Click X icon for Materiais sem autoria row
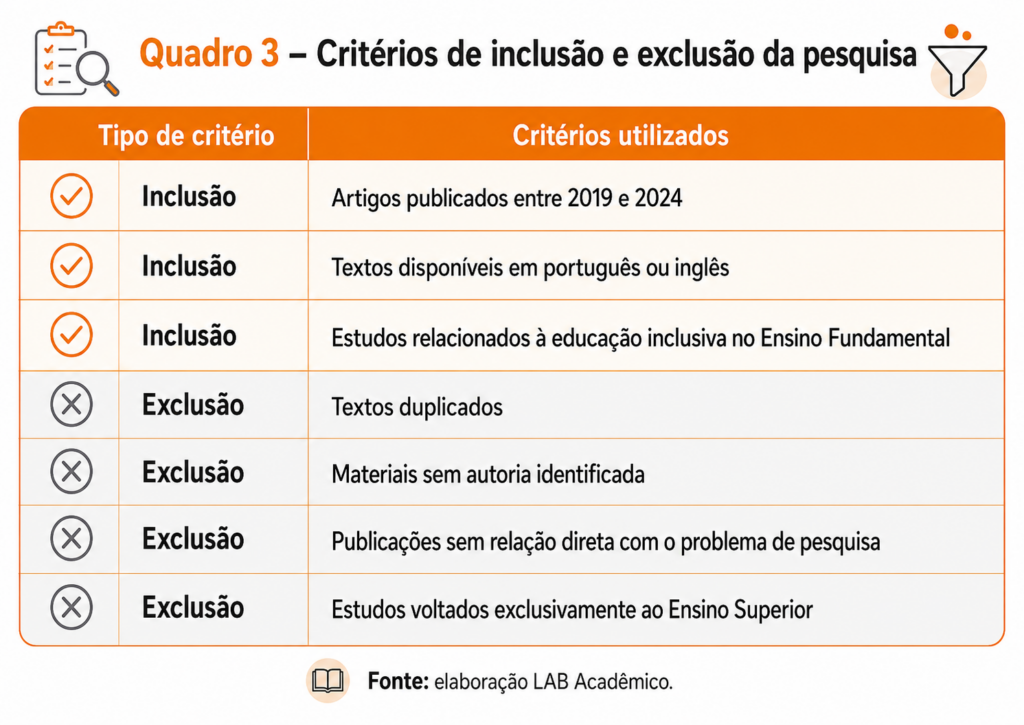The height and width of the screenshot is (725, 1024). pyautogui.click(x=71, y=472)
